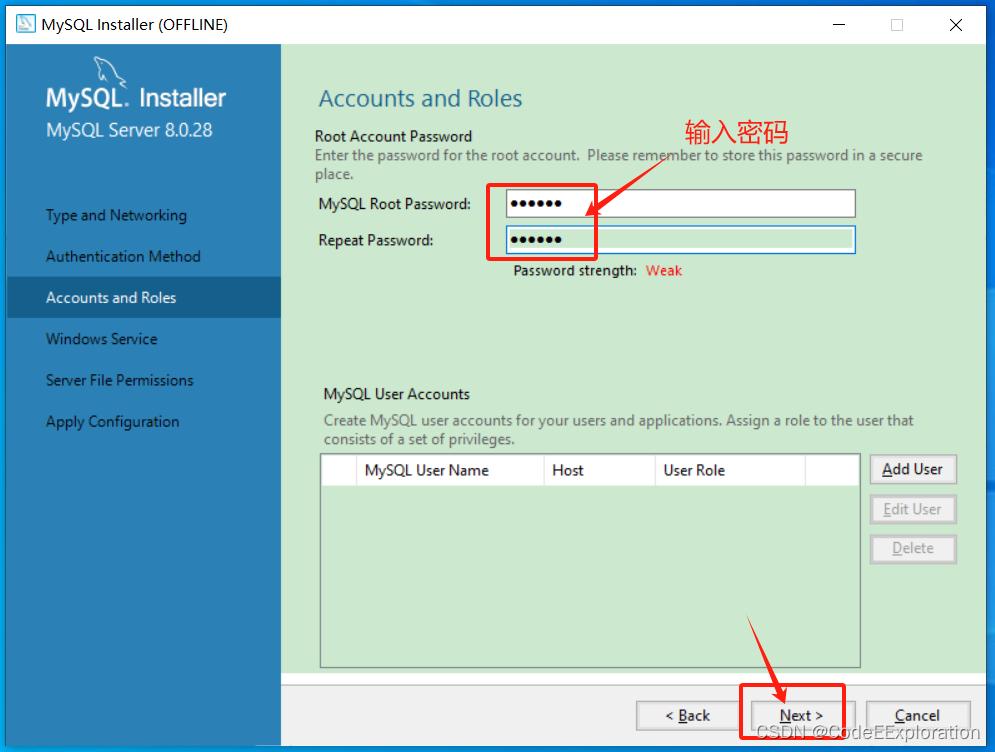
Task: Click the Add User button
Action: click(913, 470)
